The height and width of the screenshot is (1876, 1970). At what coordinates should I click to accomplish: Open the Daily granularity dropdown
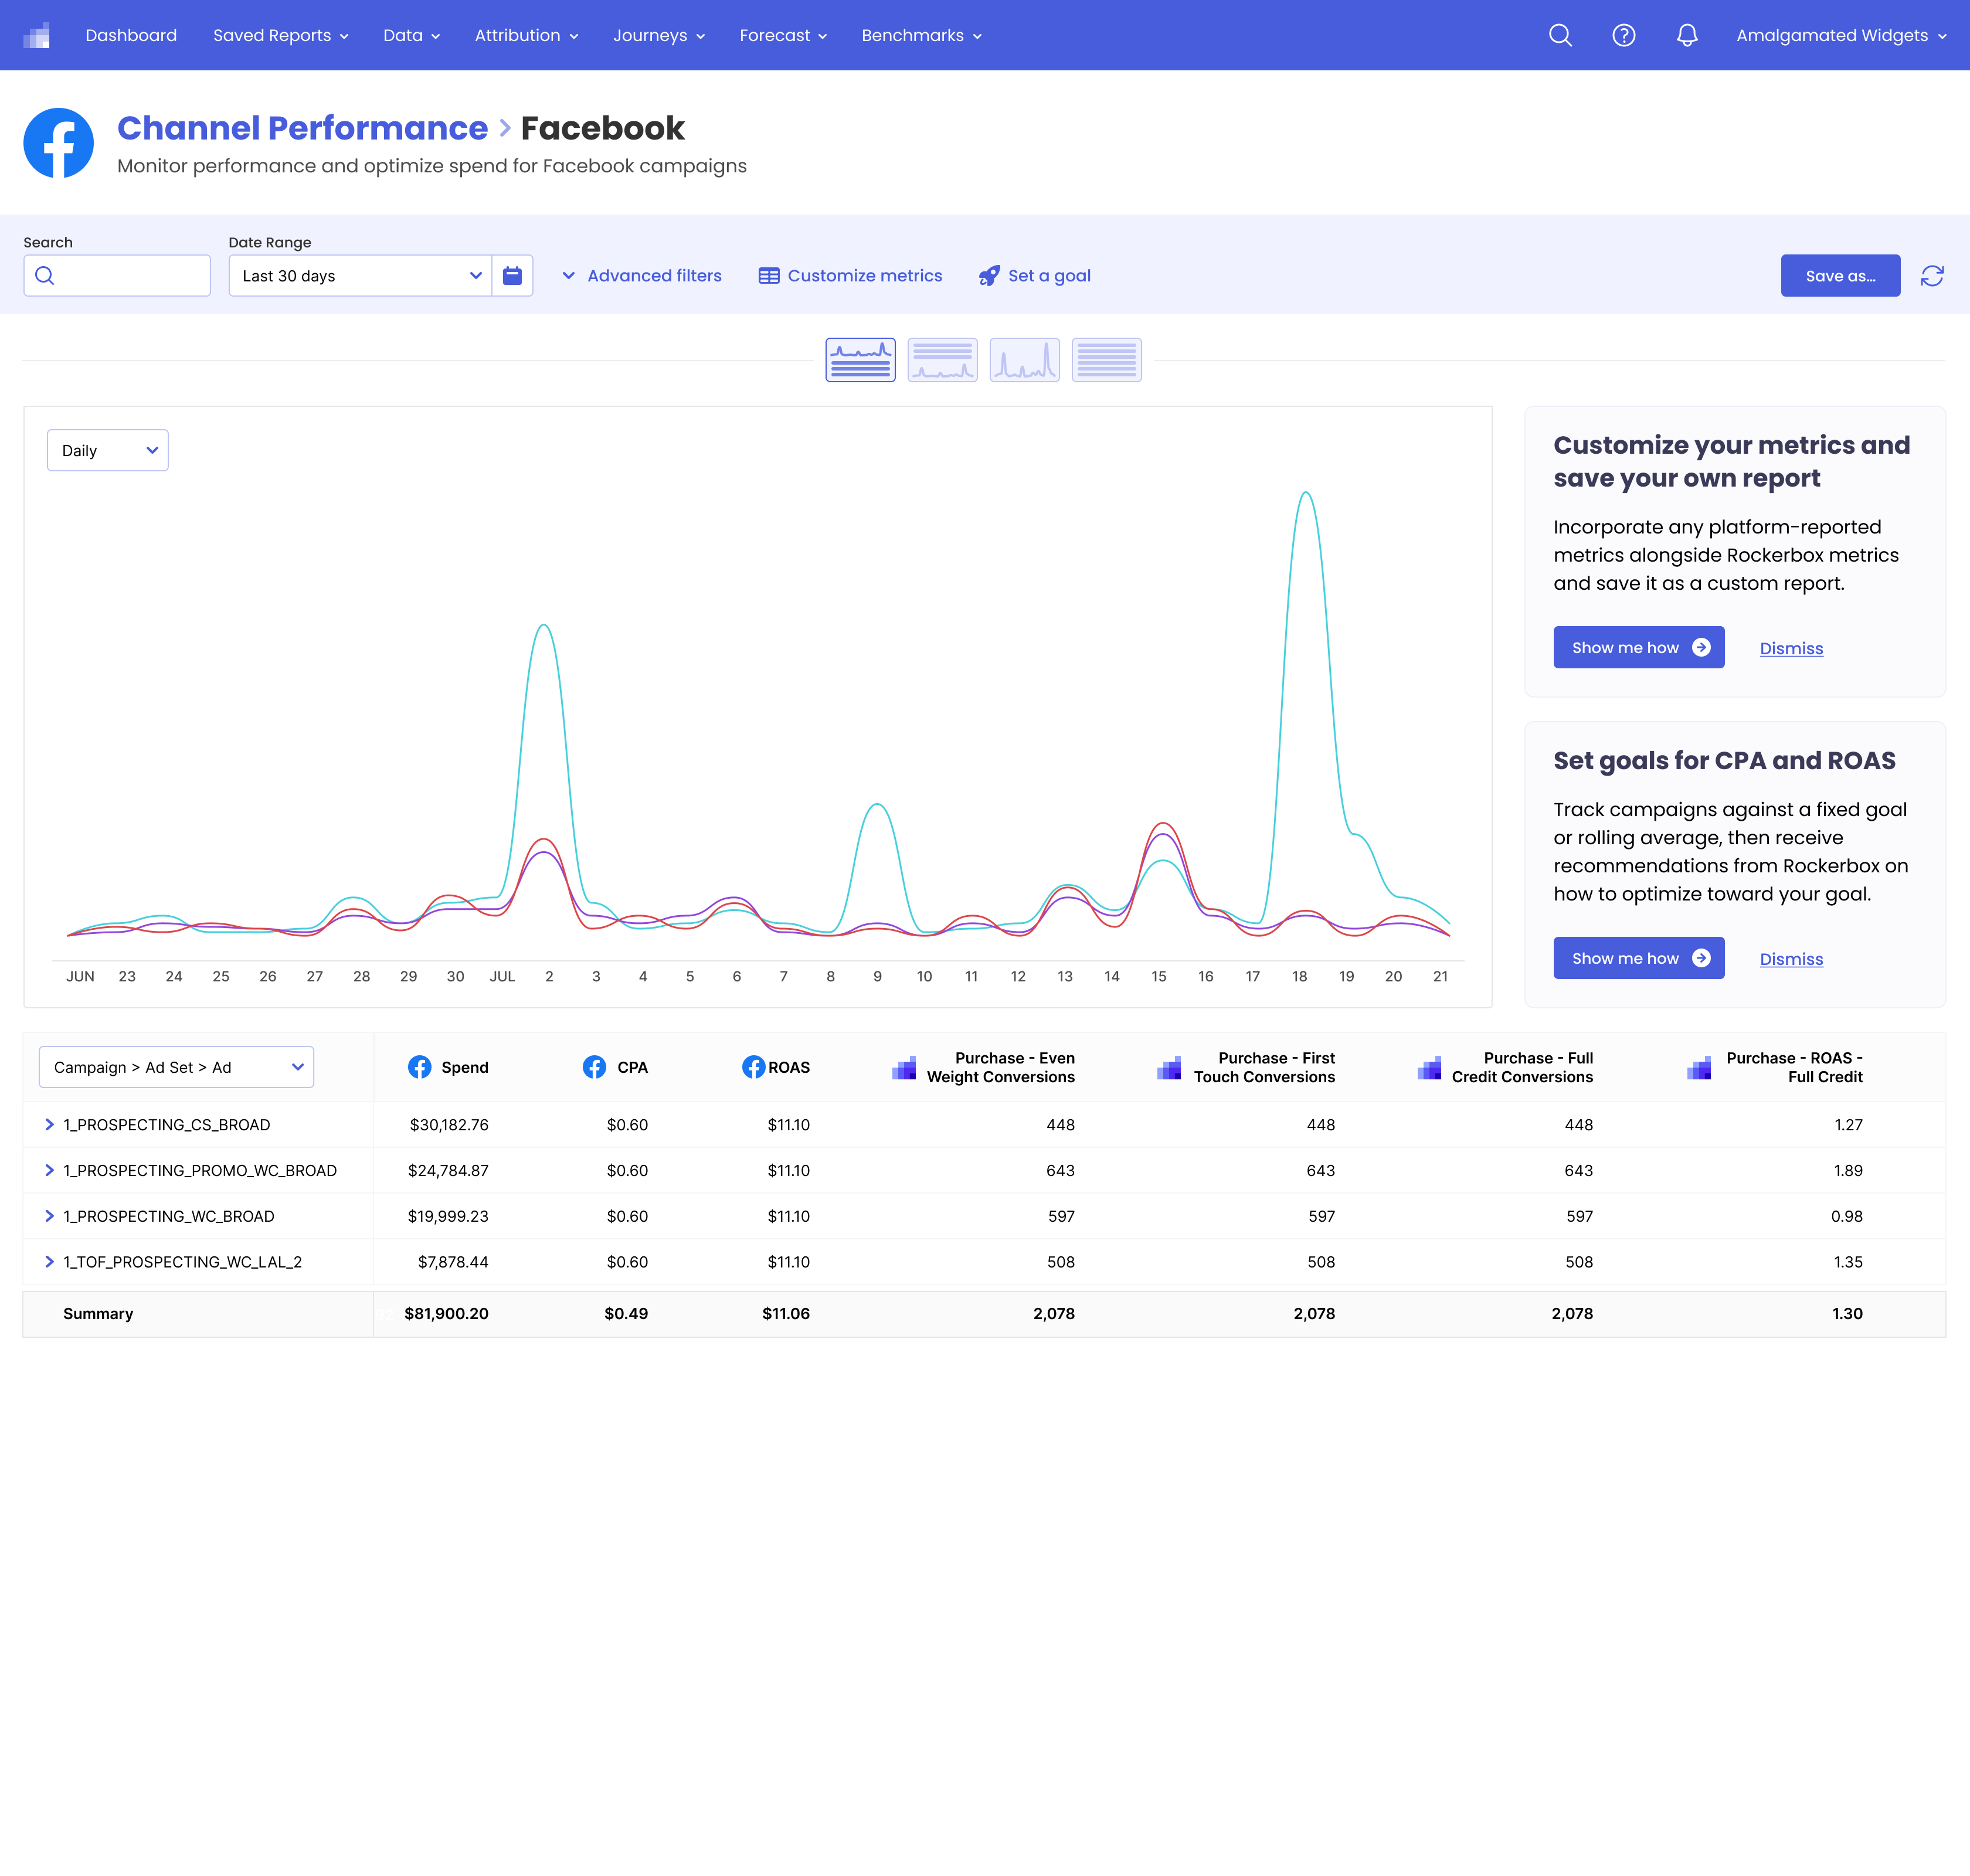click(x=108, y=451)
